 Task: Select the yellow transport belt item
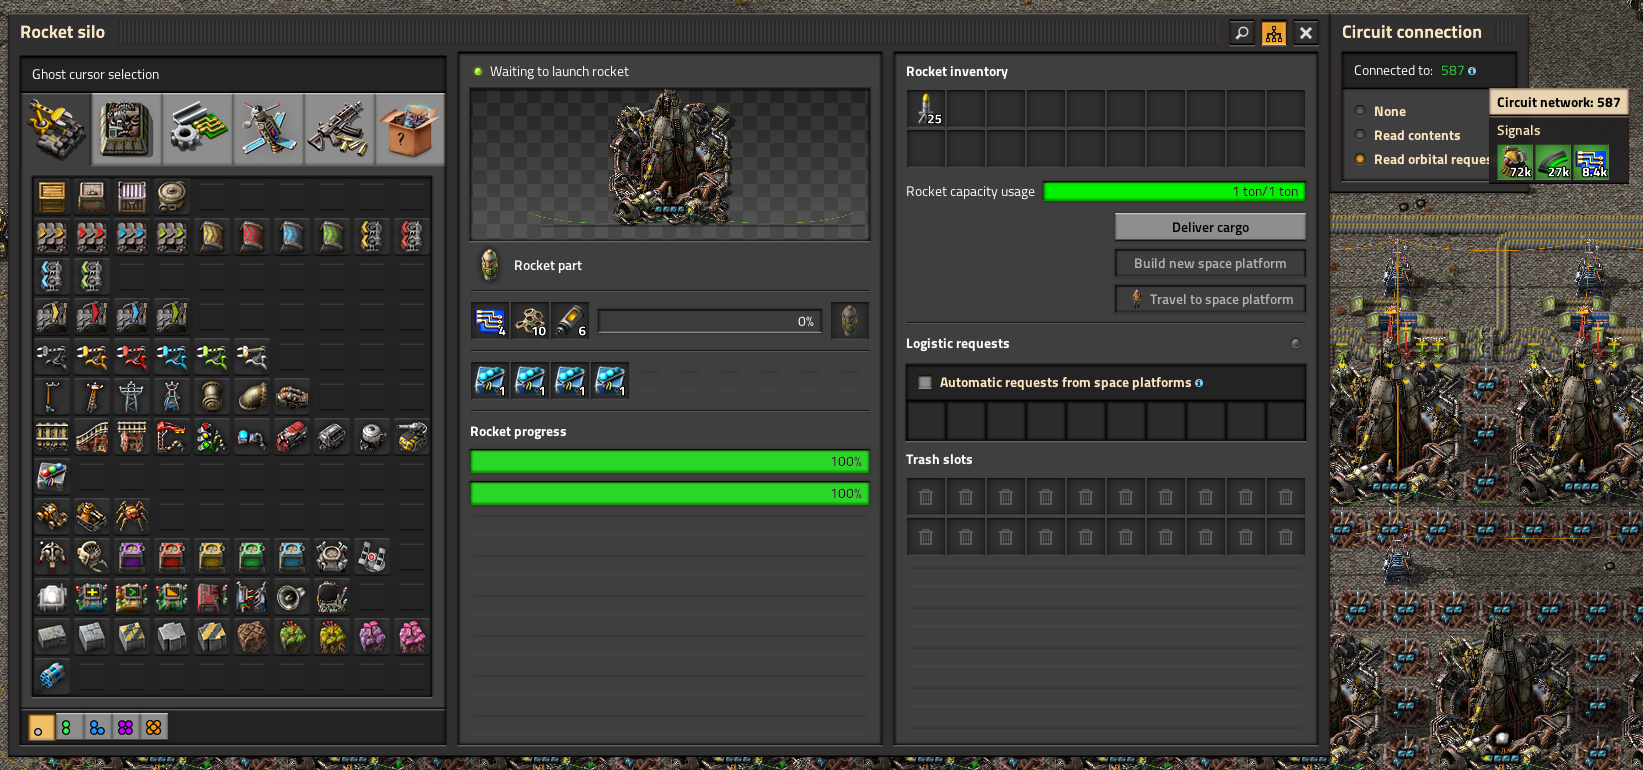point(52,237)
